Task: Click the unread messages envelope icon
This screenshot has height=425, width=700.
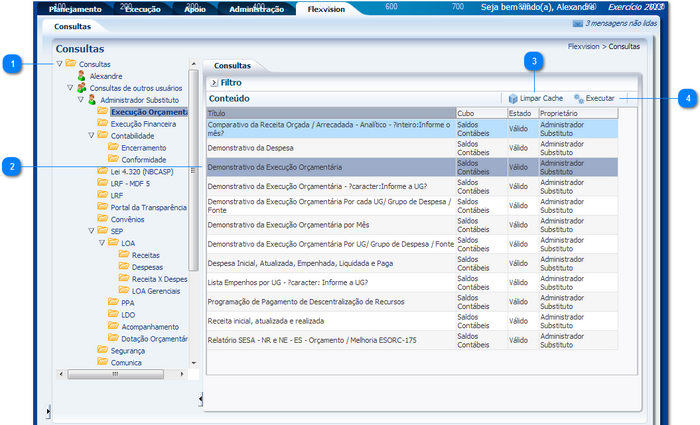Action: click(x=578, y=23)
